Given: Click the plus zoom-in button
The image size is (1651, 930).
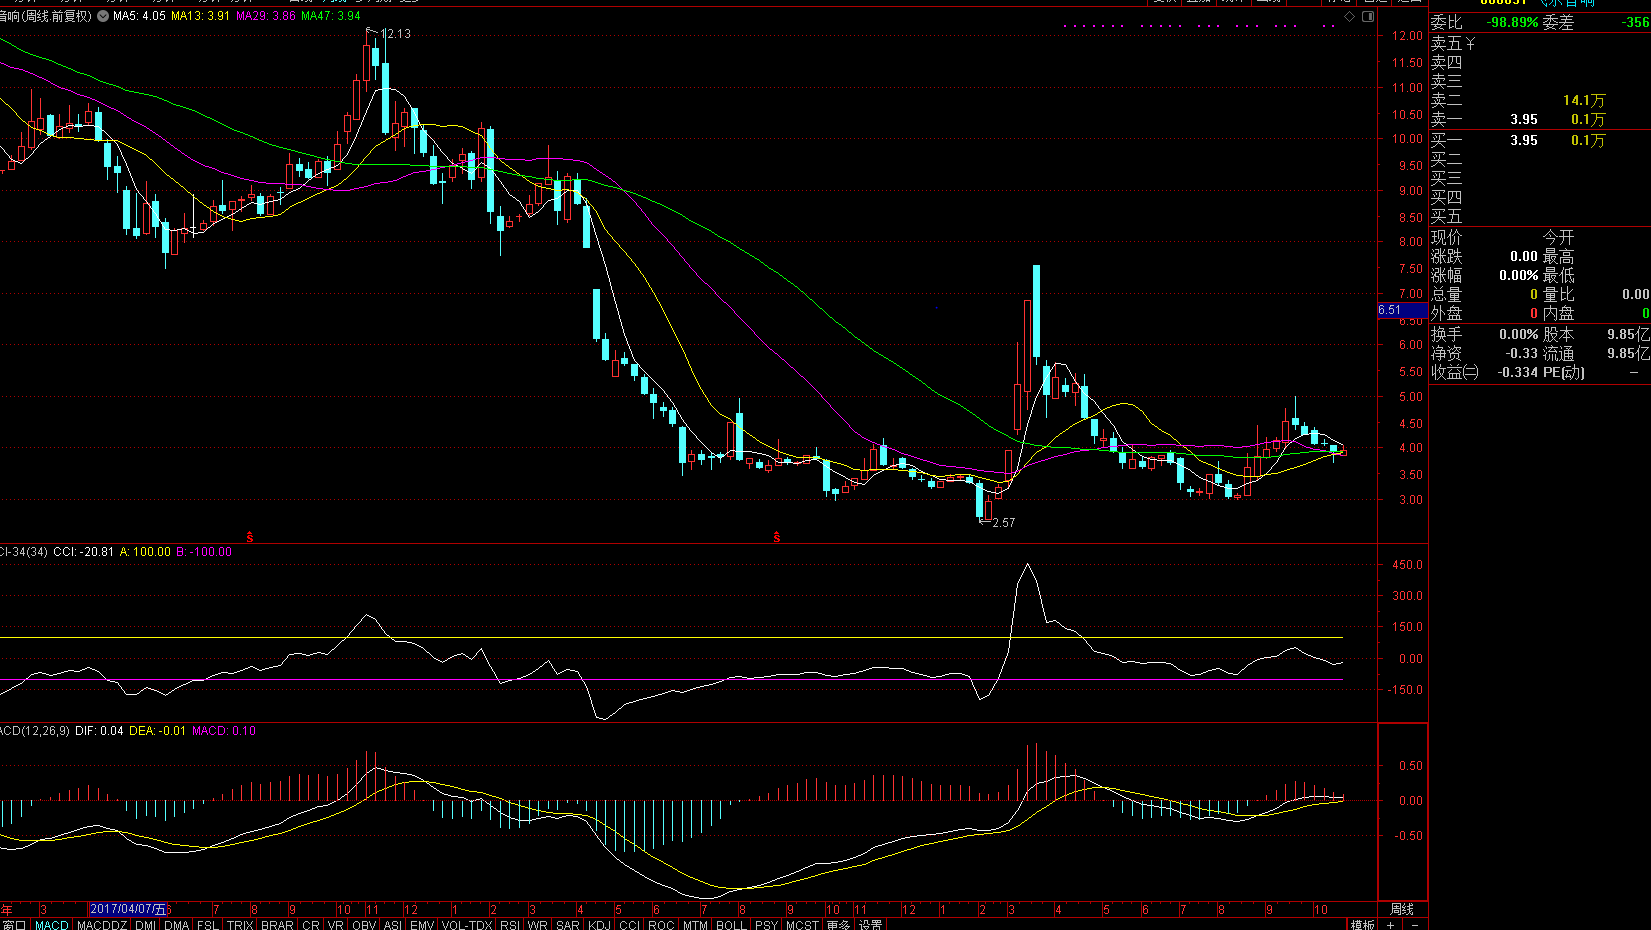Looking at the screenshot, I should coord(1390,924).
